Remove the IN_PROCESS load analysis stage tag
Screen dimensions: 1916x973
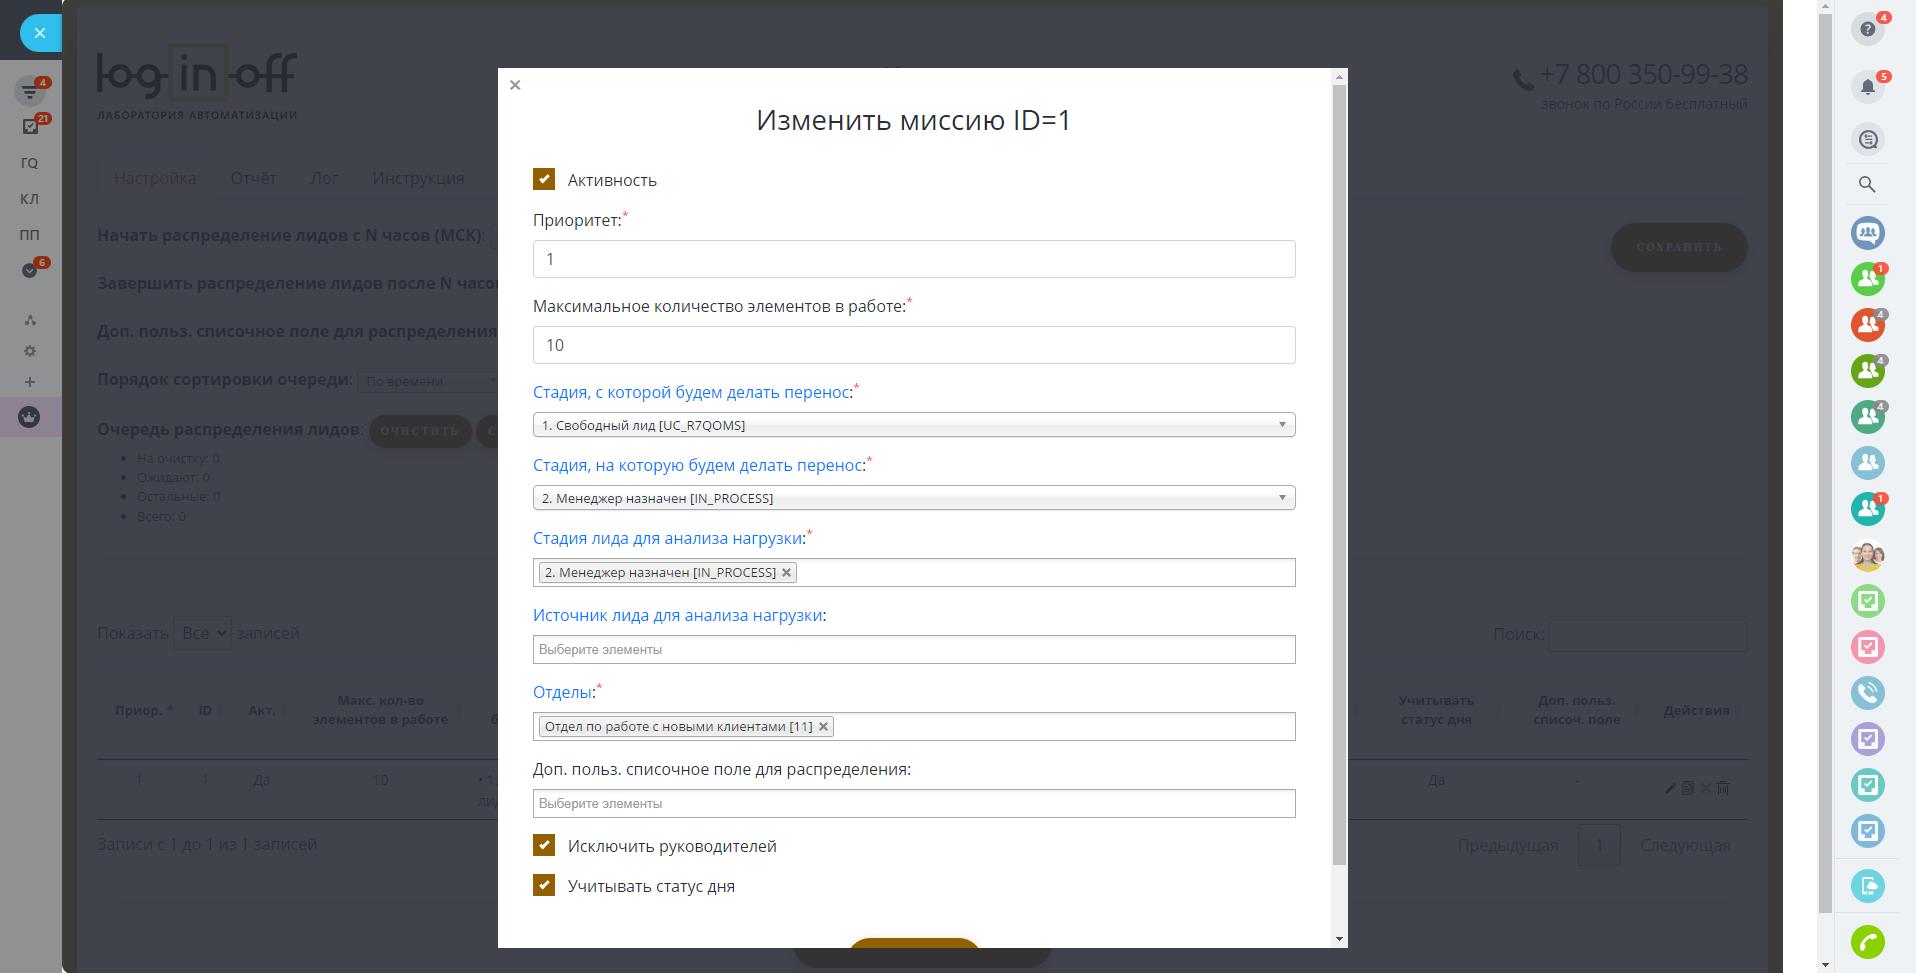[x=787, y=573]
